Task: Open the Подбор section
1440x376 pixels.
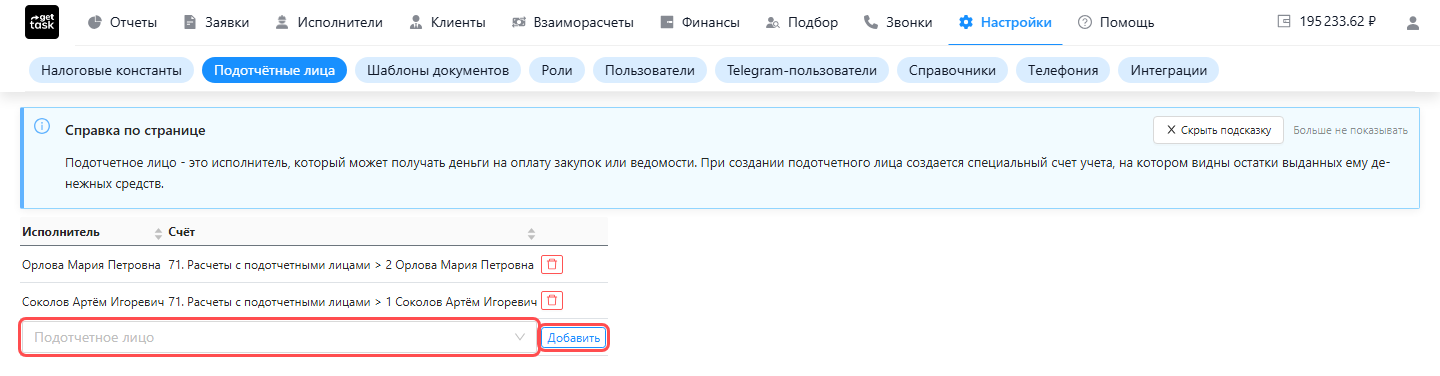Action: click(x=802, y=22)
